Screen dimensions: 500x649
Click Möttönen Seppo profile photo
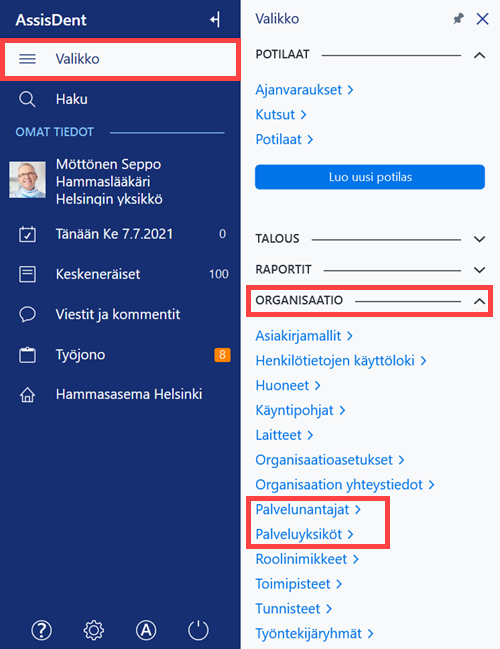click(x=28, y=180)
